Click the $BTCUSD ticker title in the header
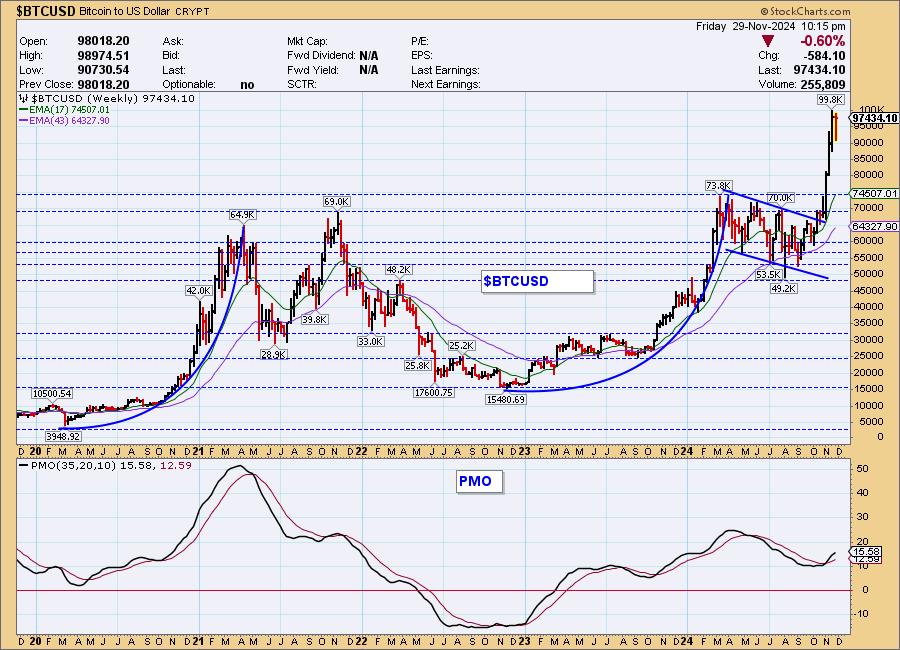 [46, 11]
